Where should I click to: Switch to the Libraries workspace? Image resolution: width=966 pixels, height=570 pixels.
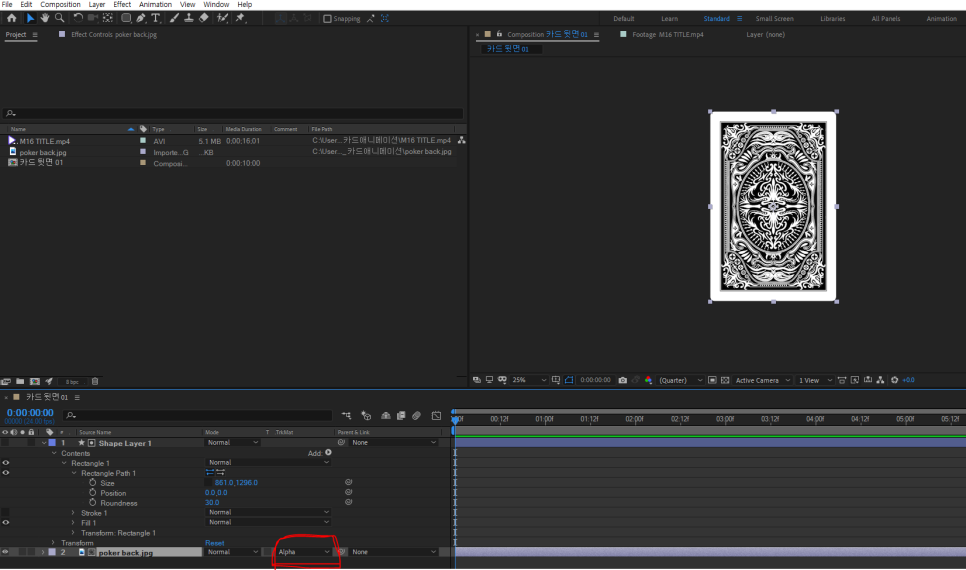832,18
